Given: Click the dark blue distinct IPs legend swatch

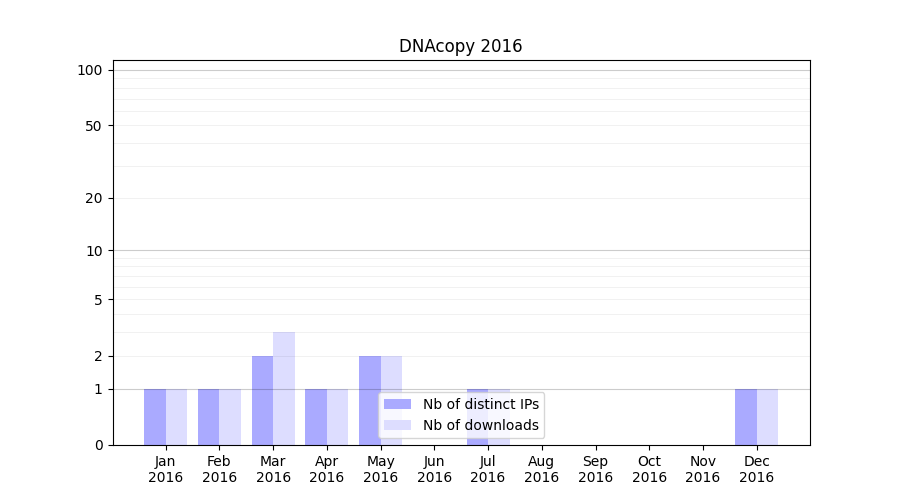Looking at the screenshot, I should 397,404.
